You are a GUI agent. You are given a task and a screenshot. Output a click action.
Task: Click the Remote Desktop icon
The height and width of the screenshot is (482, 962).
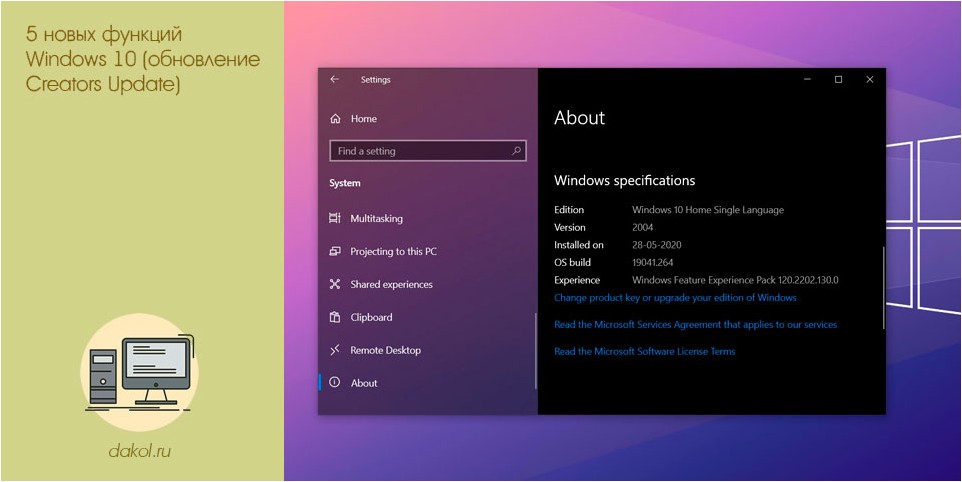point(335,350)
